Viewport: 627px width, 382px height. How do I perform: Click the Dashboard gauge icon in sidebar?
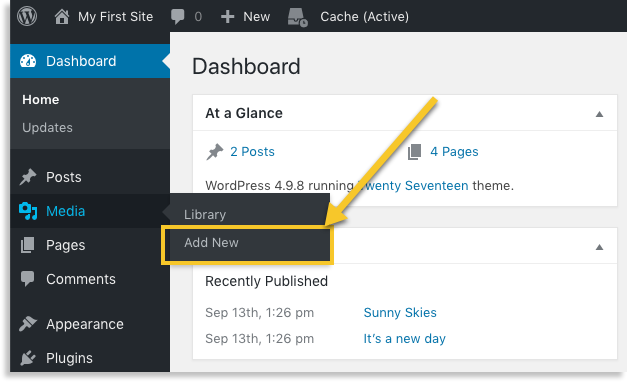[28, 61]
